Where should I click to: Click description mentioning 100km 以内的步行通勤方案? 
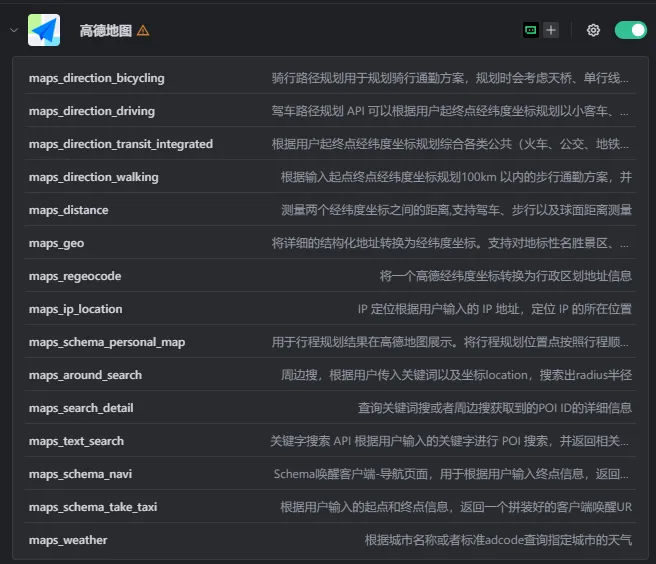point(456,177)
